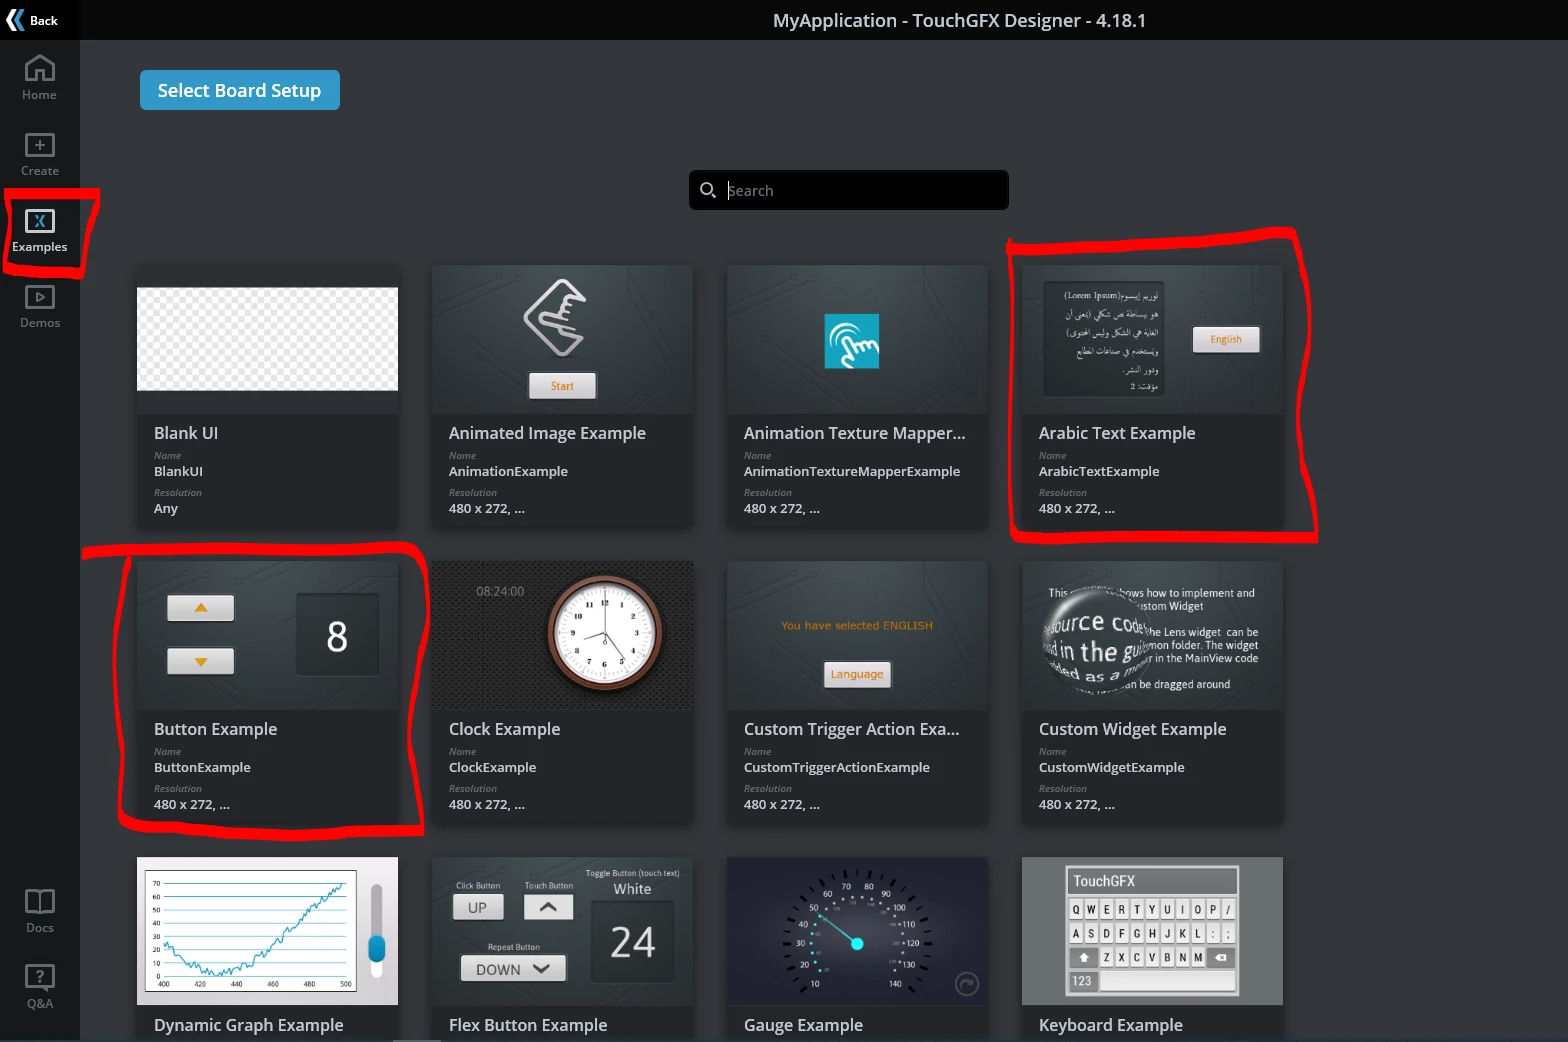The width and height of the screenshot is (1568, 1042).
Task: Click the name AnimationTextureMapperExample
Action: pyautogui.click(x=852, y=471)
